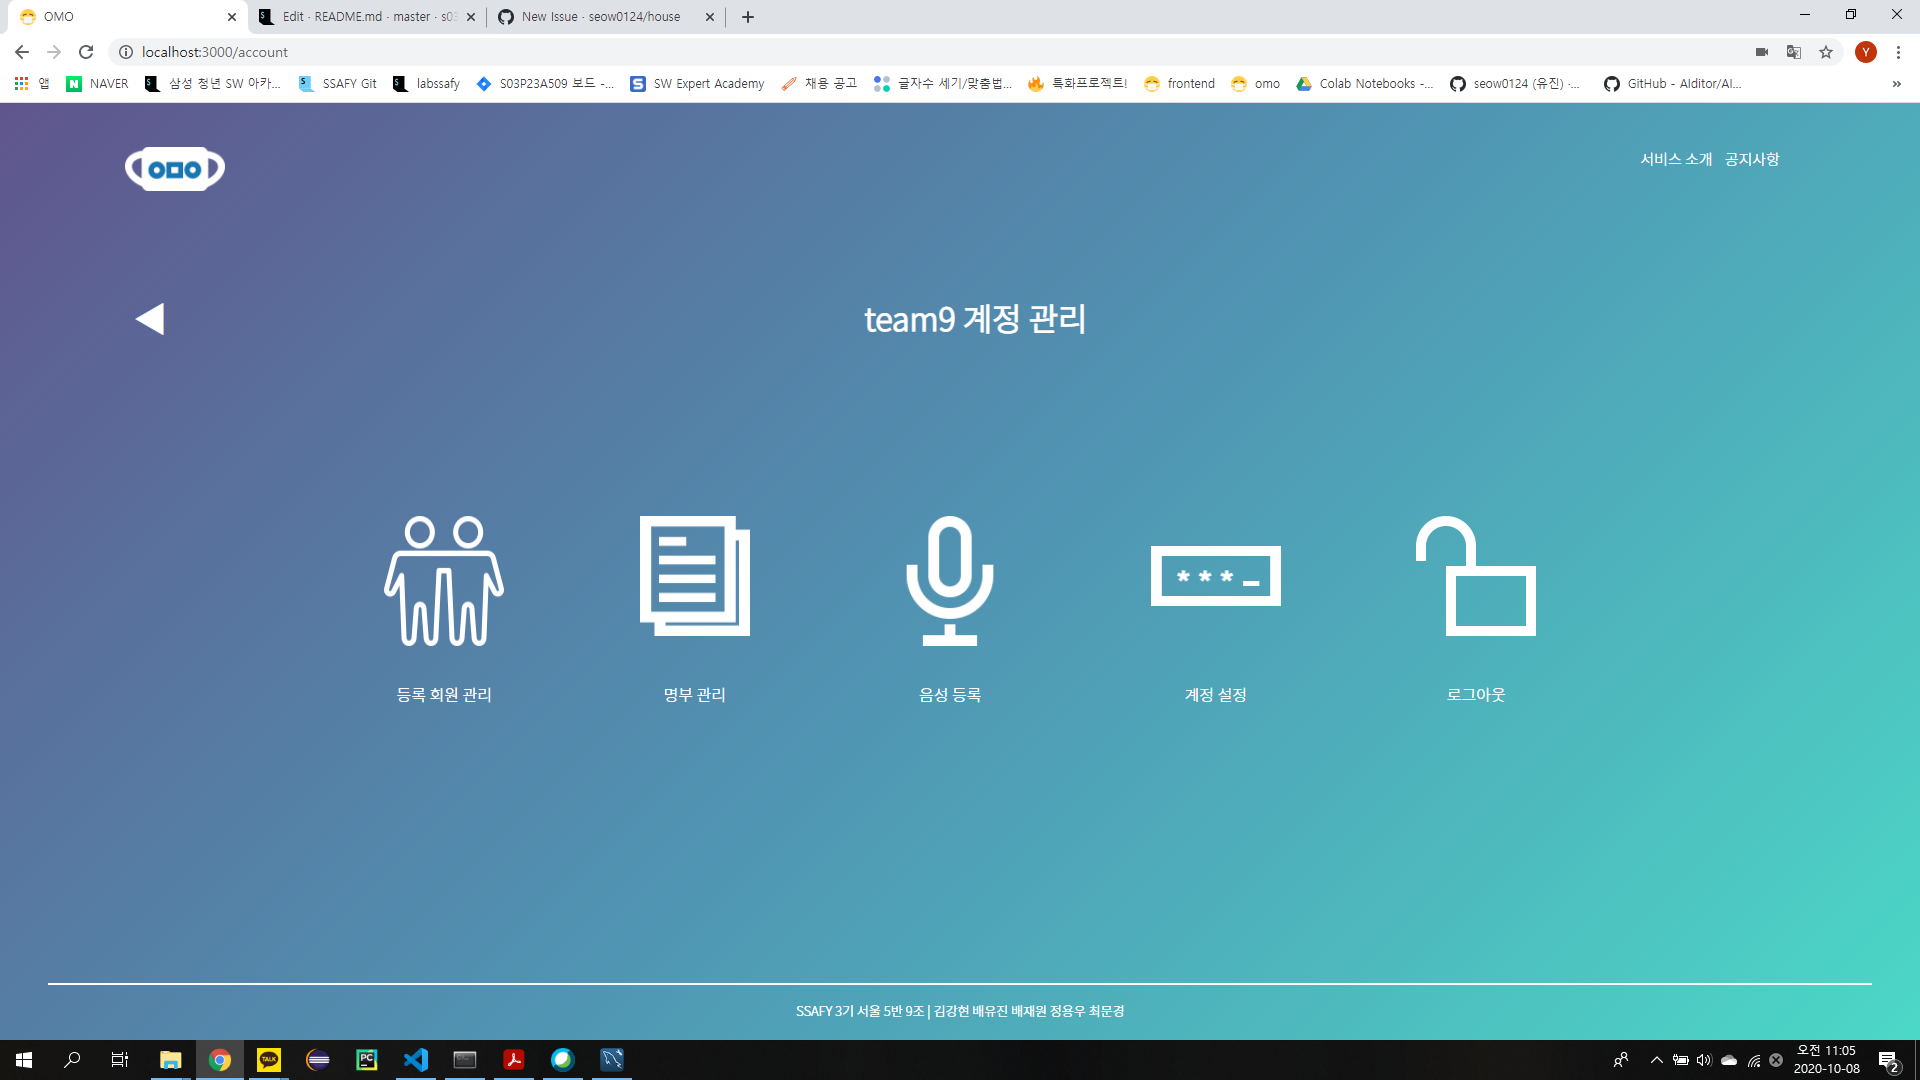Open 계정 설정 via the password icon
The height and width of the screenshot is (1080, 1920).
click(x=1216, y=575)
